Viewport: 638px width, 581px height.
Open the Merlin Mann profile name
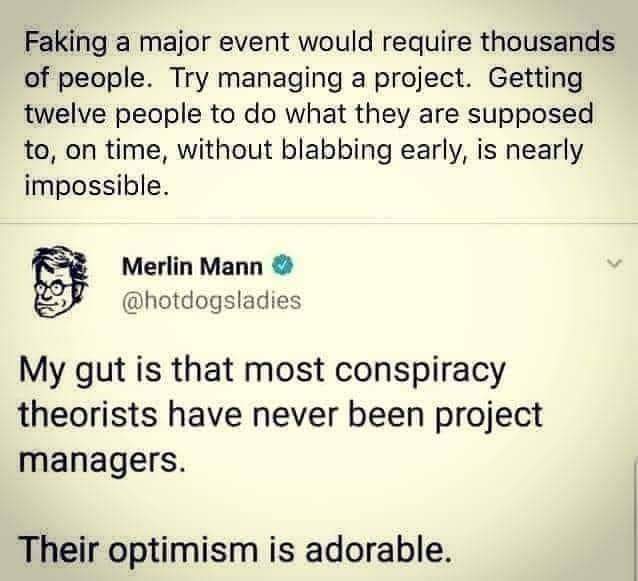pos(192,266)
